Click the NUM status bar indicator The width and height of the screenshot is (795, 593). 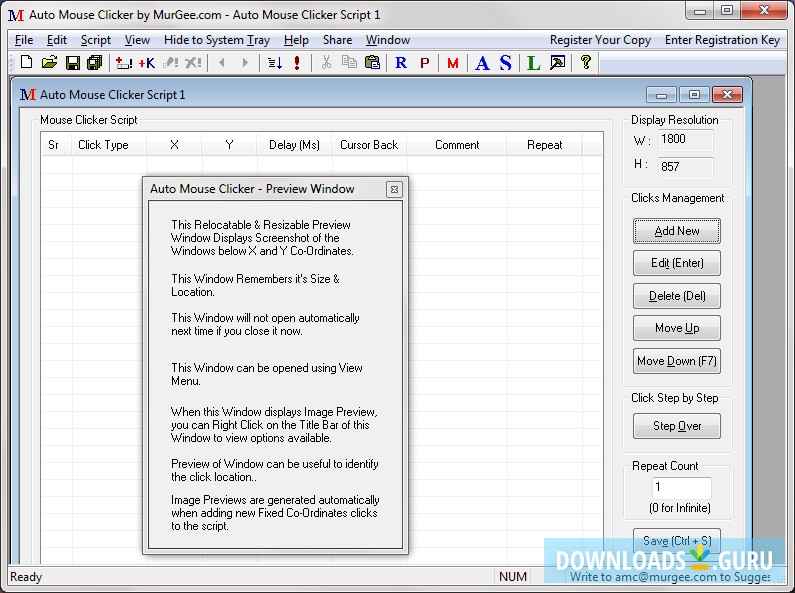(x=513, y=577)
